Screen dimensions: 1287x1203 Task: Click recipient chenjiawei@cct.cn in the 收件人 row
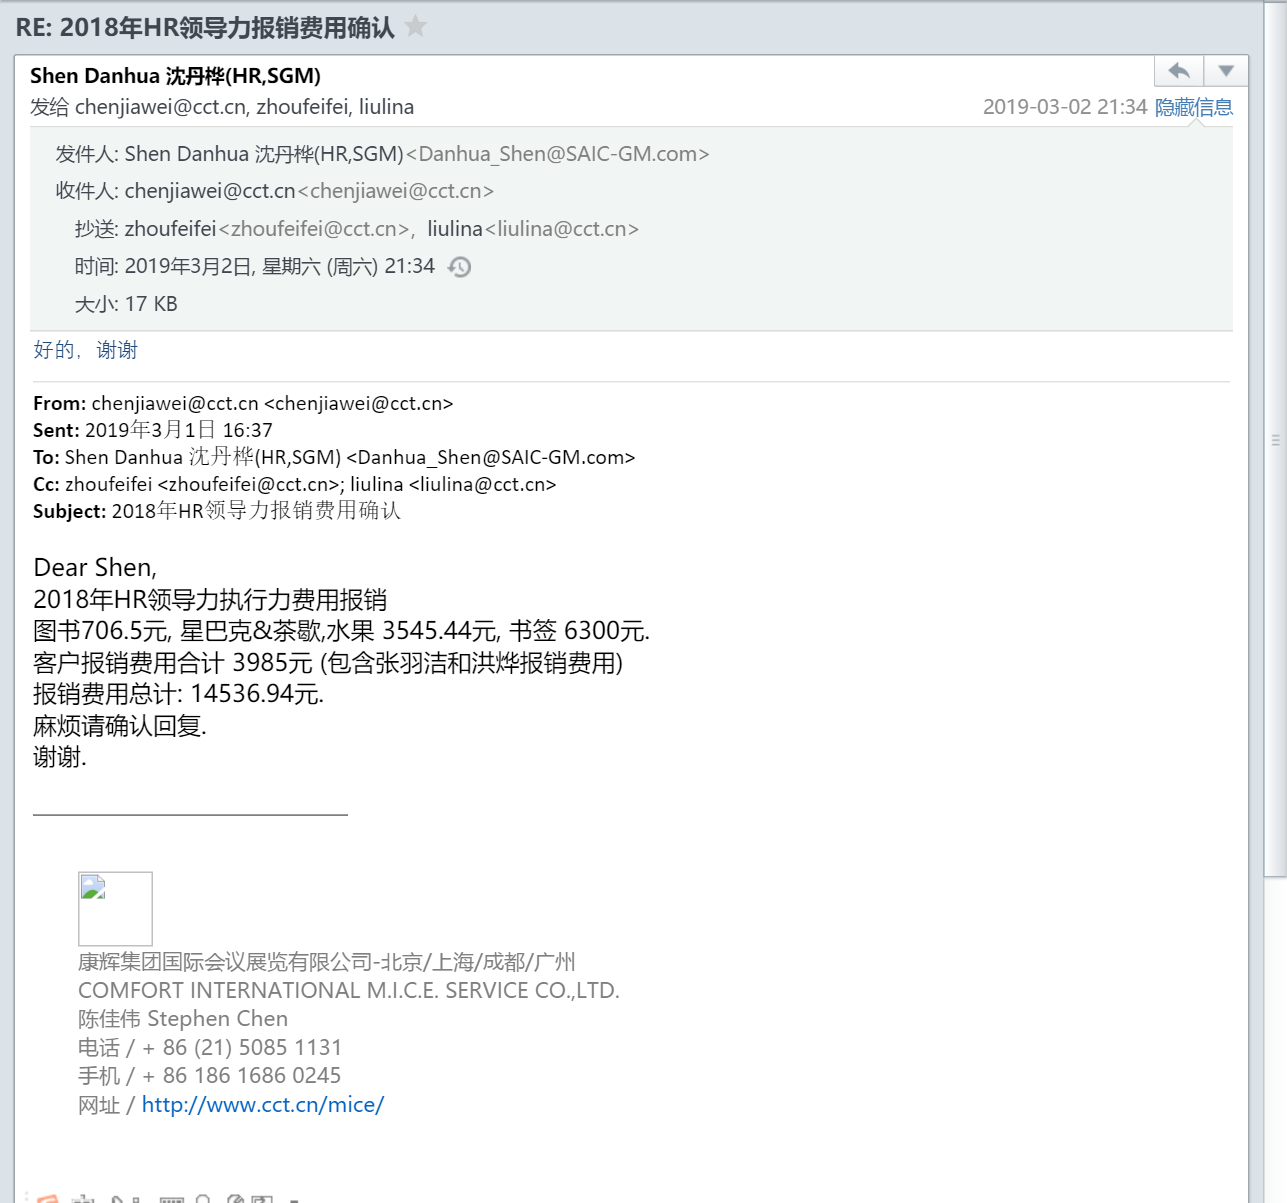pyautogui.click(x=210, y=191)
